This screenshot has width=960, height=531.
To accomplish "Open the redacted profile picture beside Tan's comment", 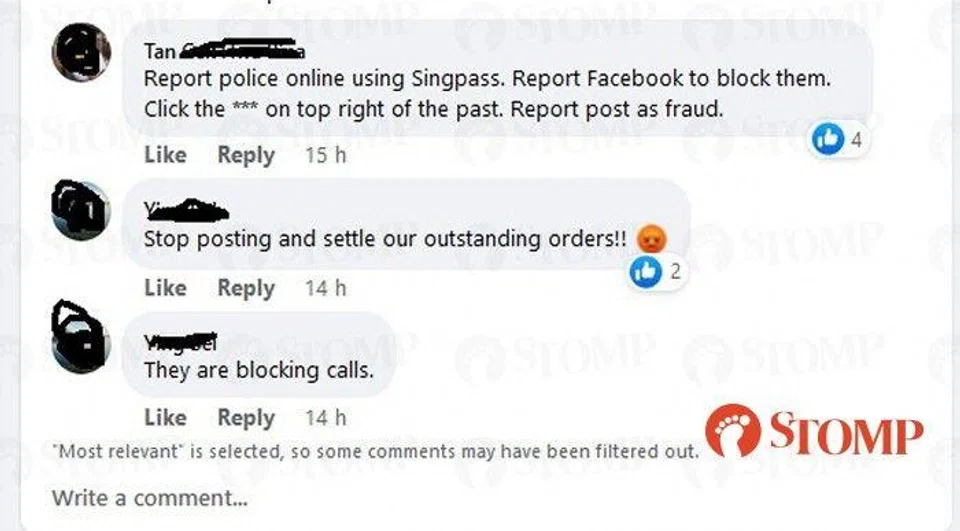I will (81, 53).
